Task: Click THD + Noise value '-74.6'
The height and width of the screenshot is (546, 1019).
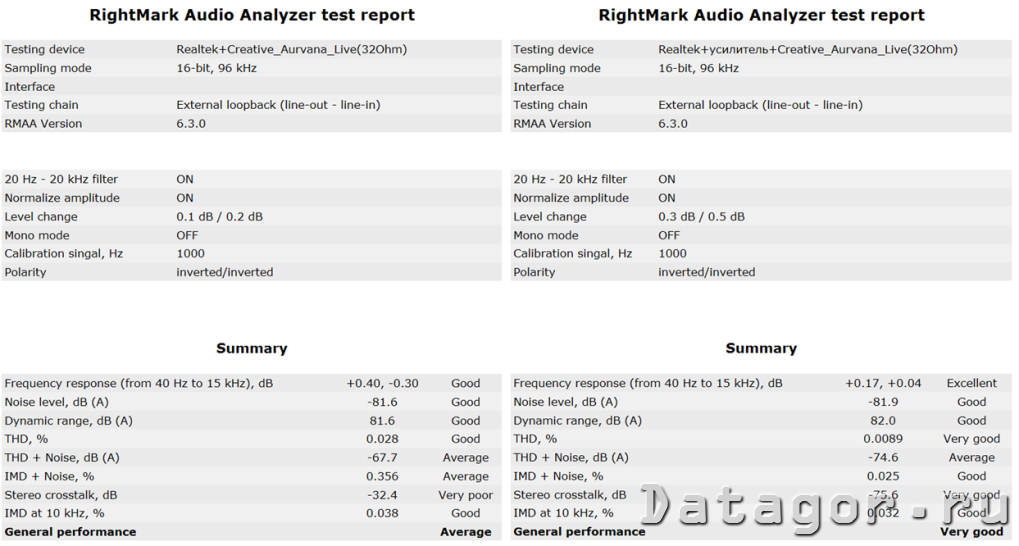Action: click(883, 458)
